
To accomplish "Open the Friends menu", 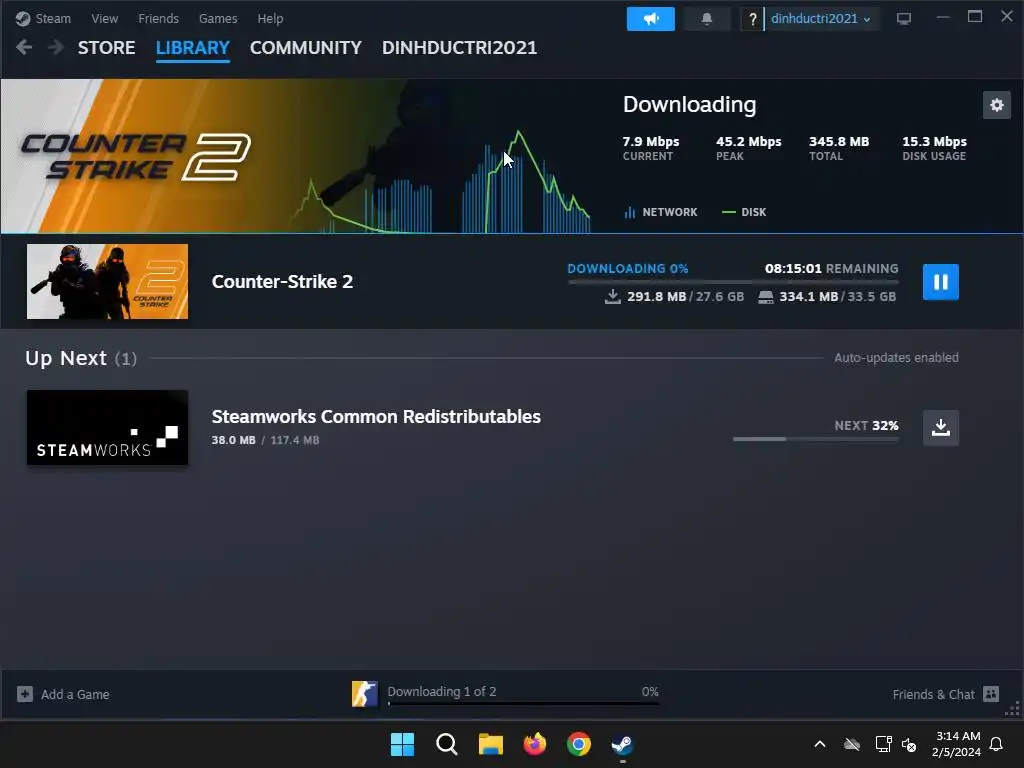I will (x=159, y=18).
